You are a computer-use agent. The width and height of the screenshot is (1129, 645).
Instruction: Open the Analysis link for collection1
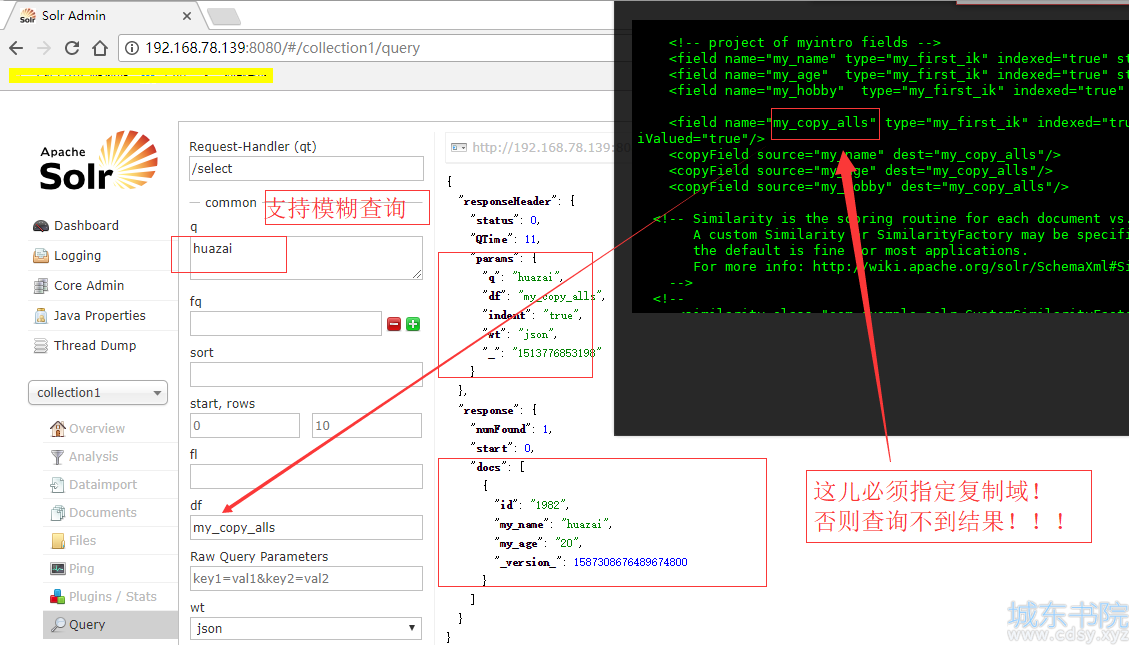(94, 457)
